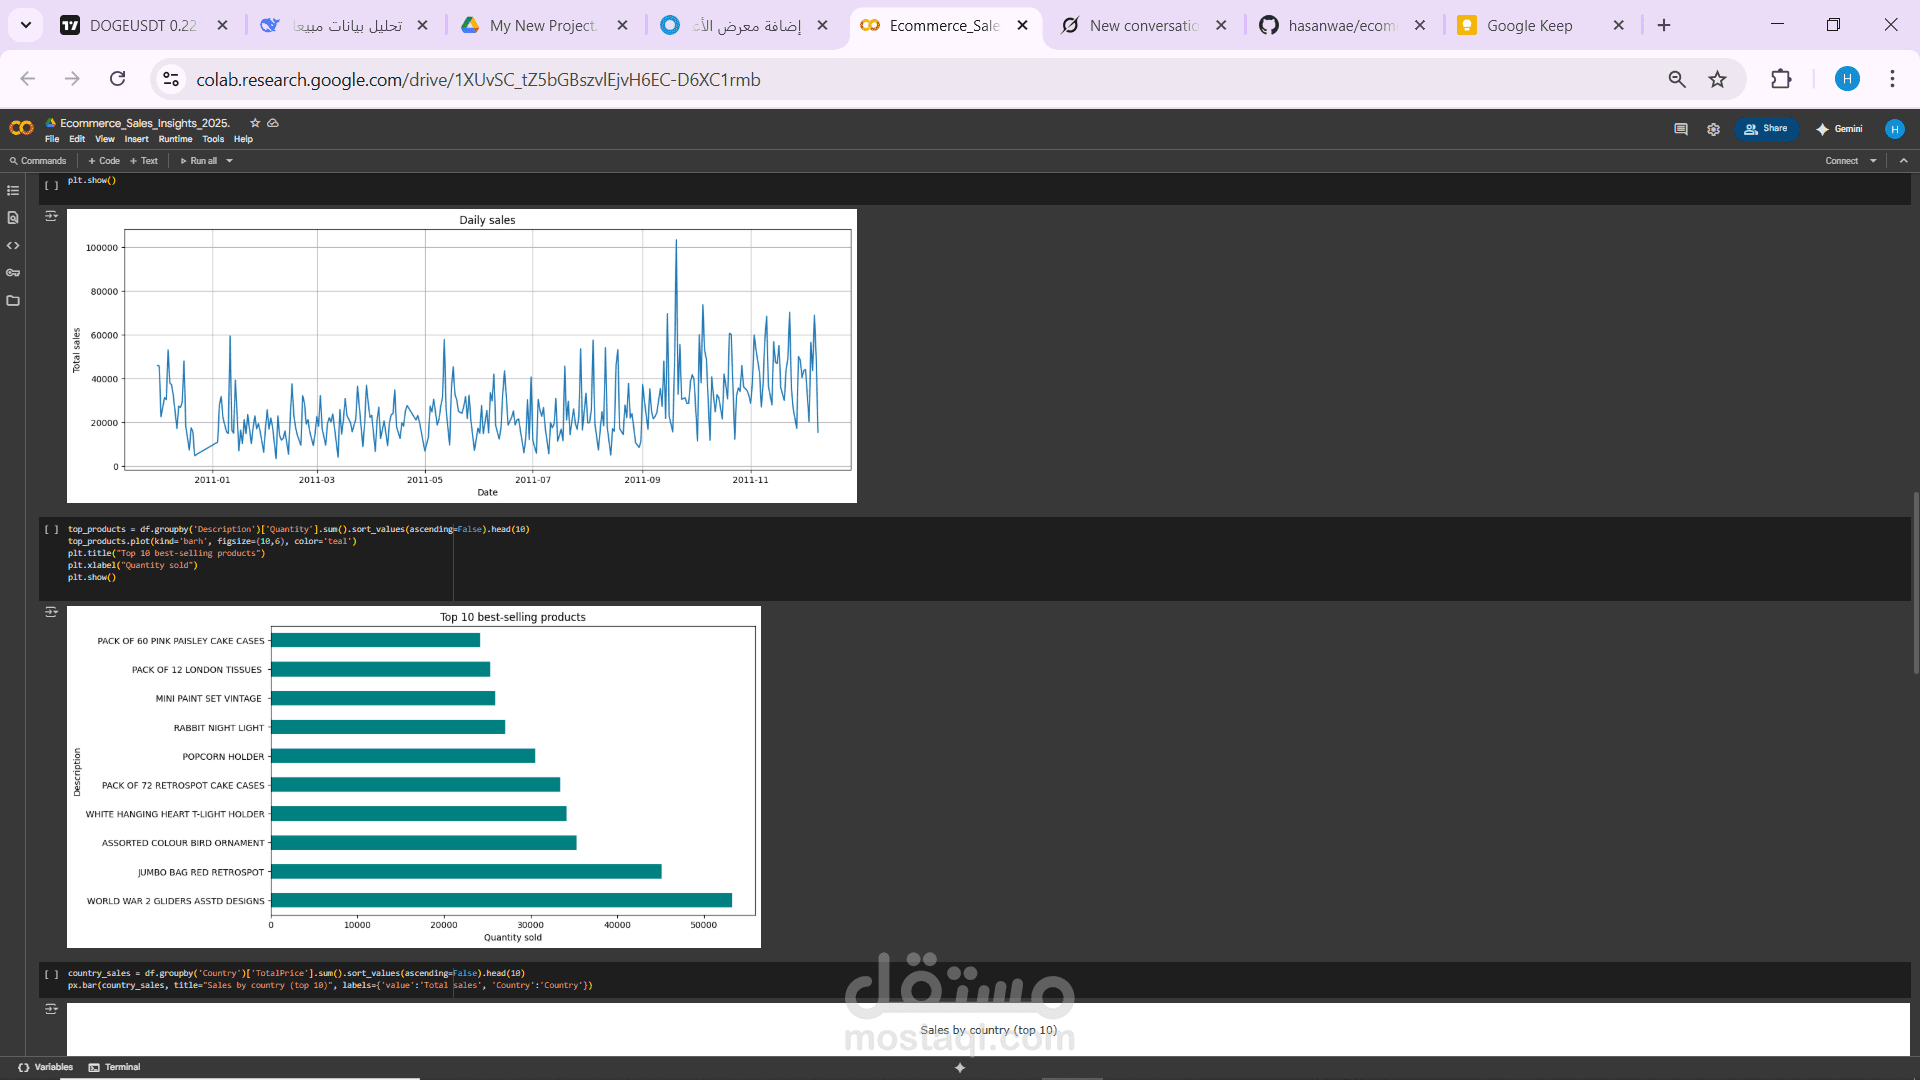Bookmark this page with the star
Image resolution: width=1920 pixels, height=1080 pixels.
click(1717, 79)
